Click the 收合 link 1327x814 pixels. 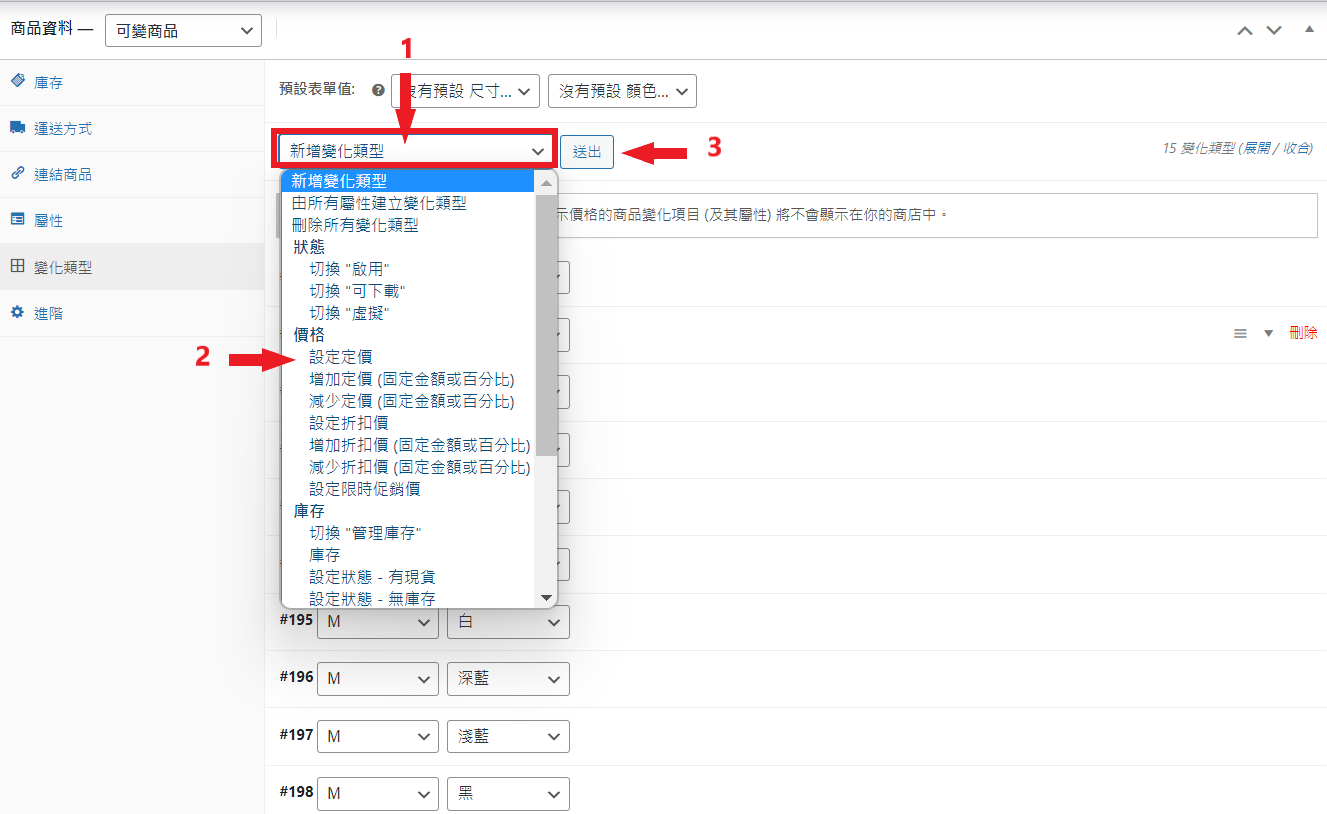pyautogui.click(x=1296, y=148)
